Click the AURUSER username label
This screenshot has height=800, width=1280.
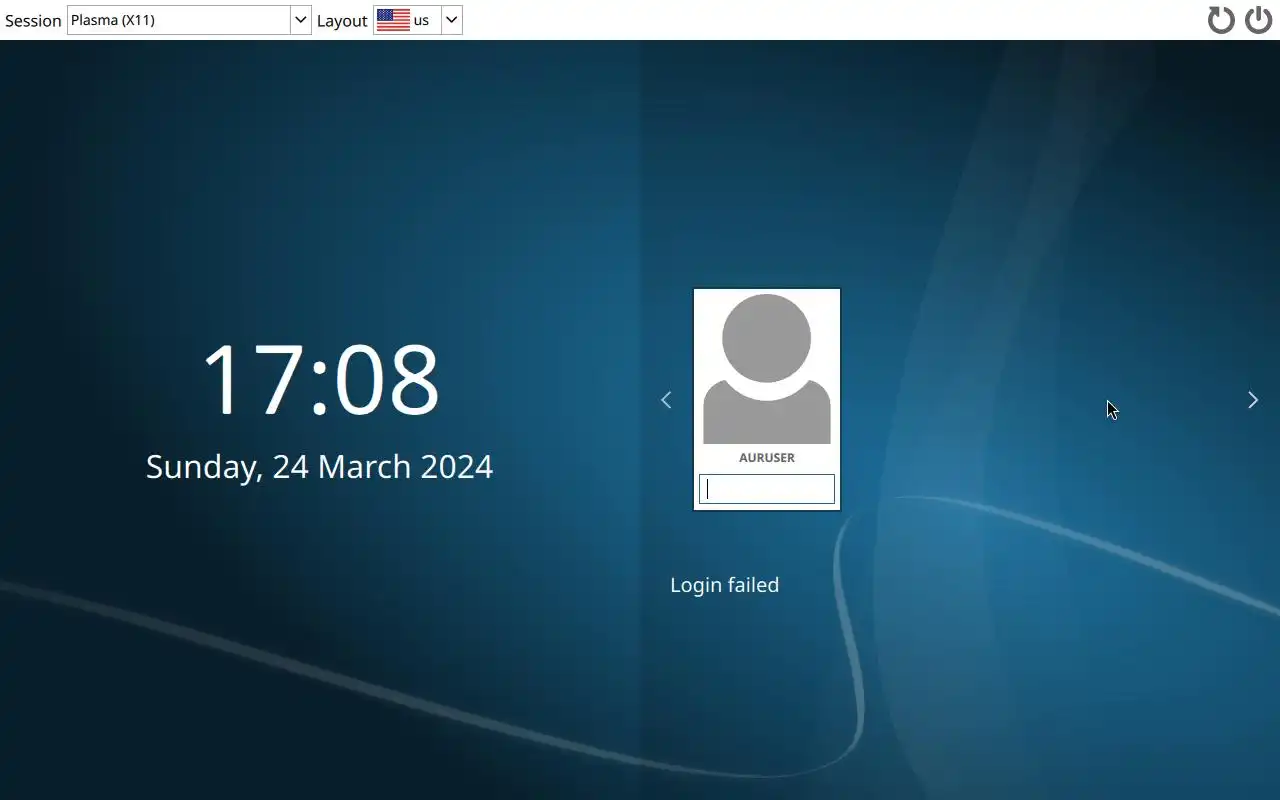coord(767,458)
